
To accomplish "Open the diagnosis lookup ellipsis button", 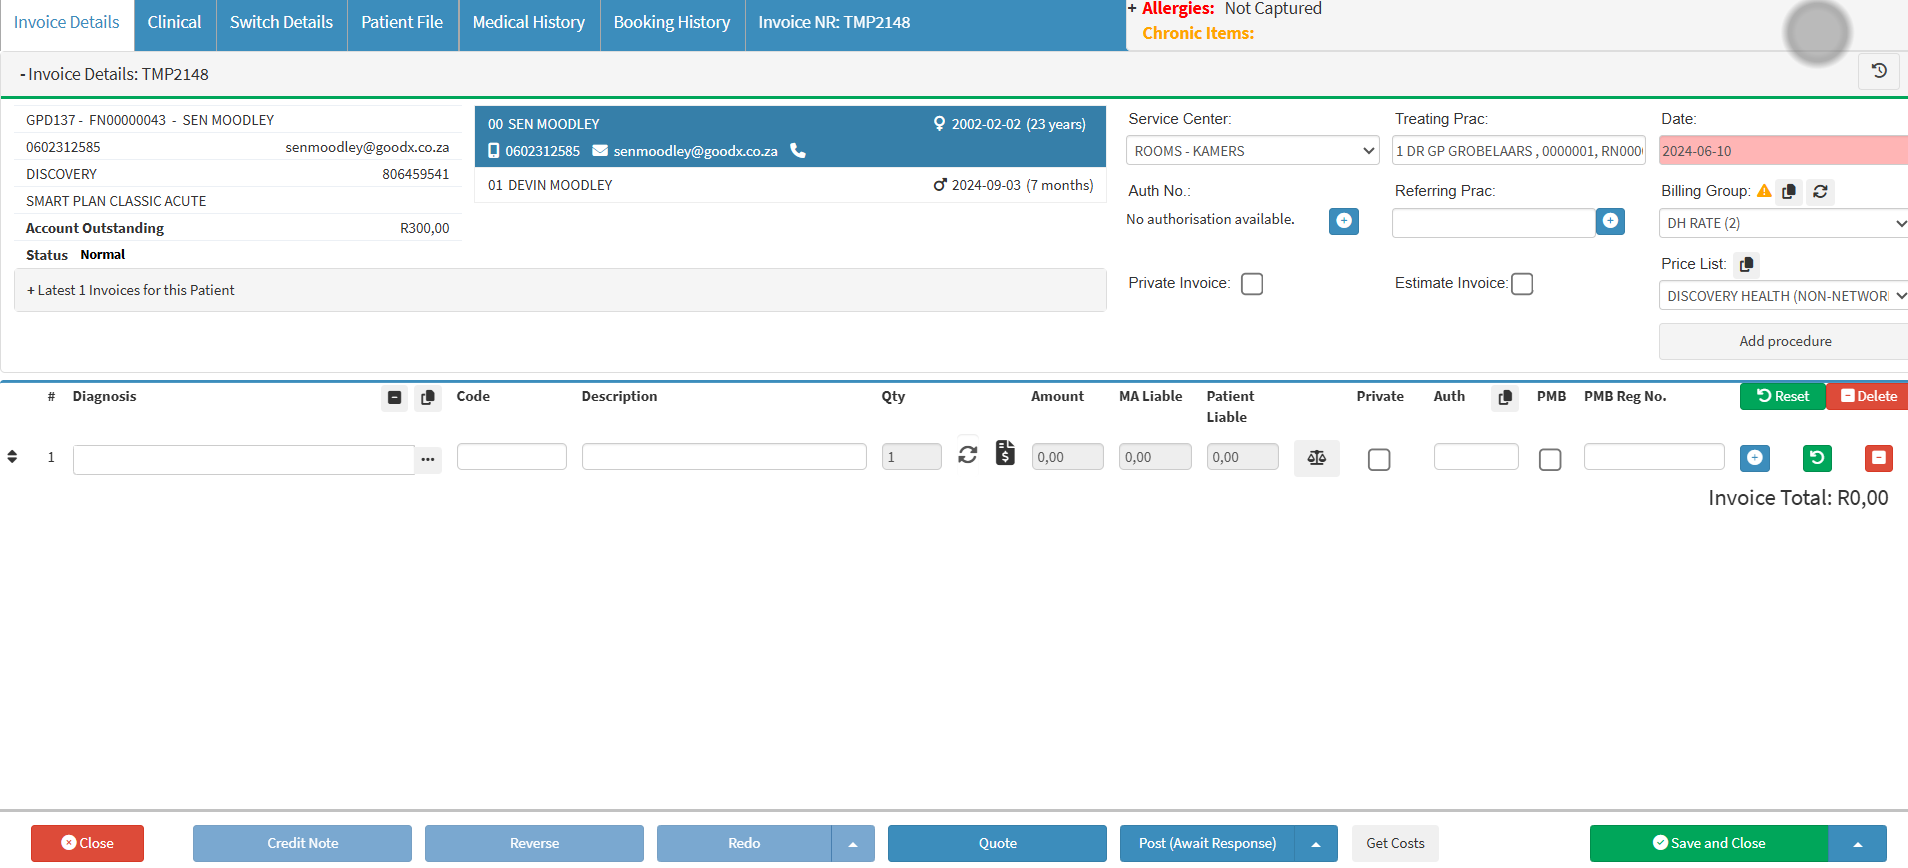I will pos(428,459).
